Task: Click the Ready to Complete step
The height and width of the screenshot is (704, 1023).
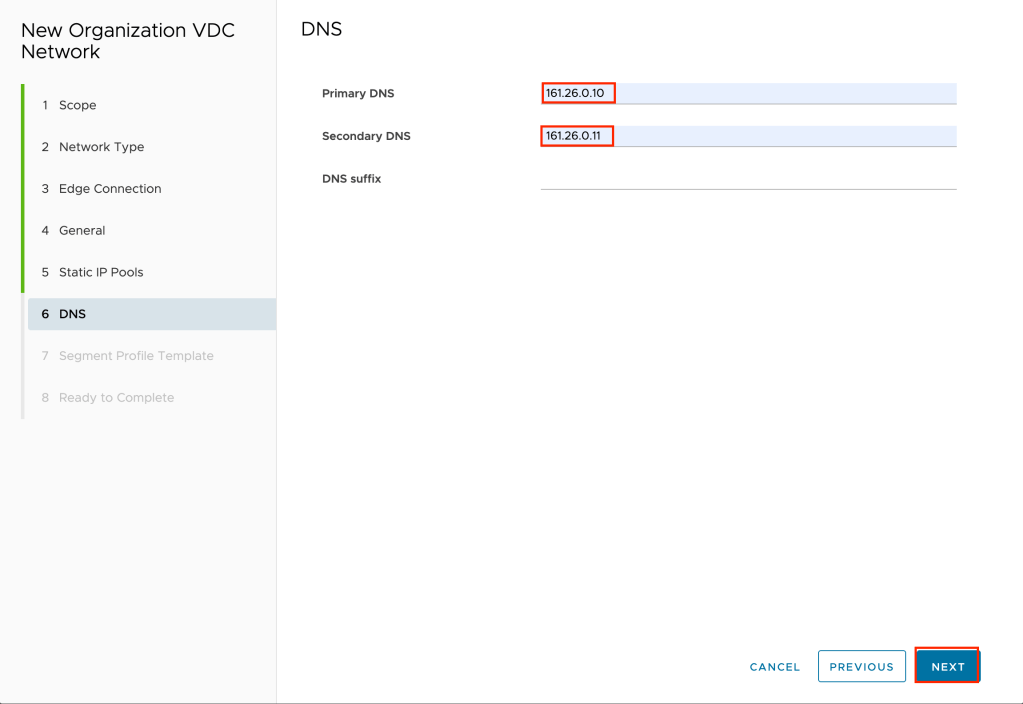Action: coord(116,398)
